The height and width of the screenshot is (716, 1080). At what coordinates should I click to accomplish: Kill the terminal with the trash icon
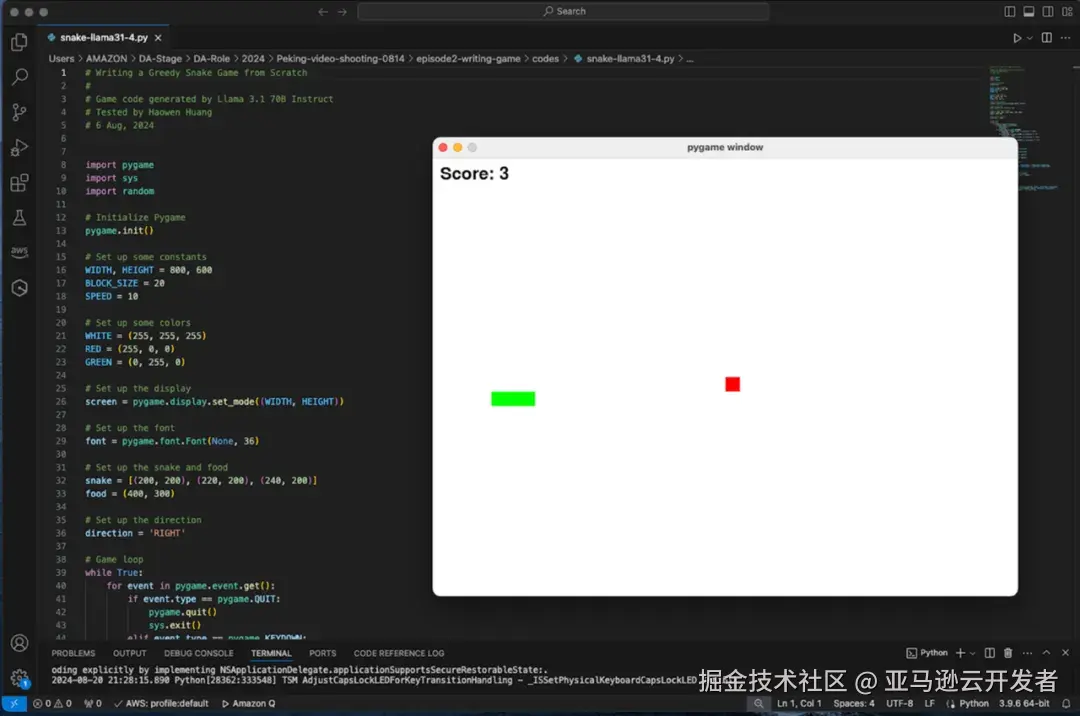coord(1008,653)
